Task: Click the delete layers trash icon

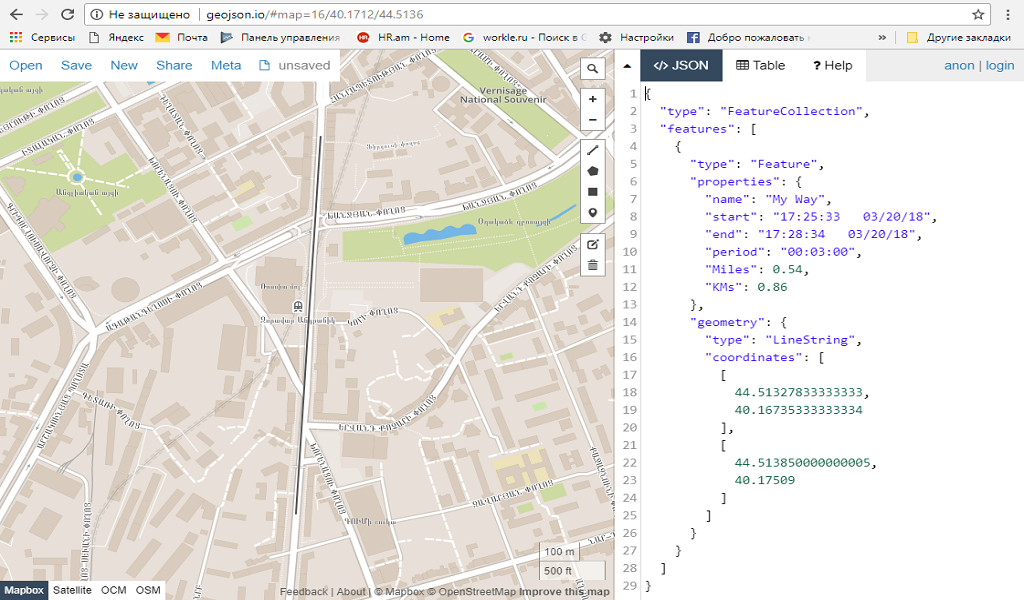Action: click(x=593, y=265)
